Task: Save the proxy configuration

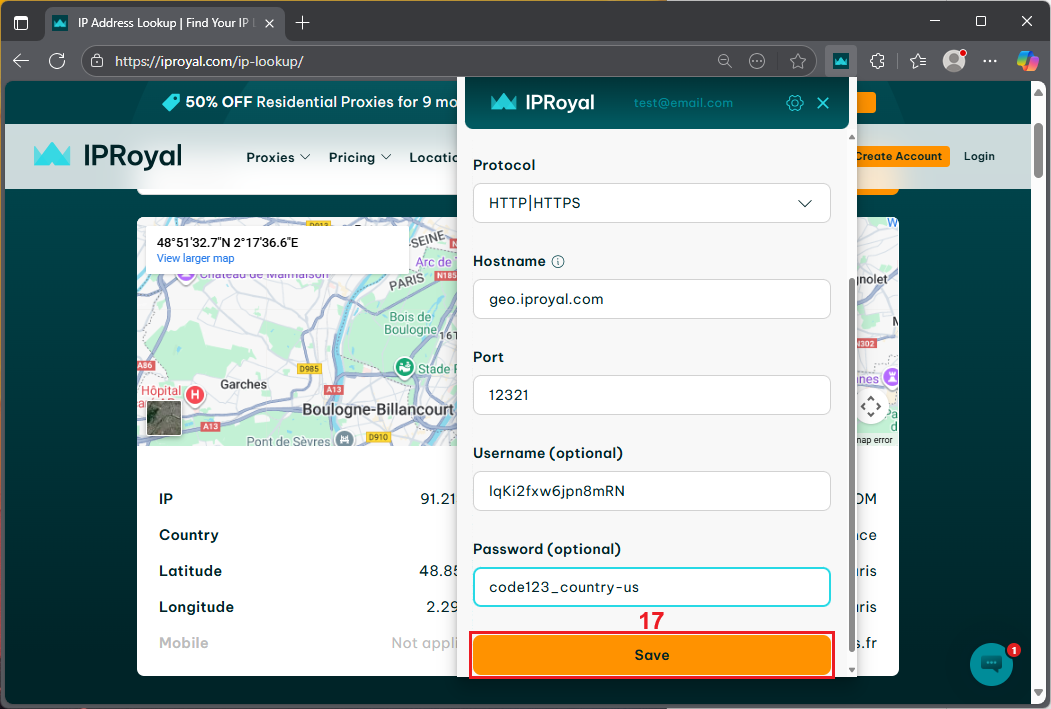Action: tap(652, 655)
